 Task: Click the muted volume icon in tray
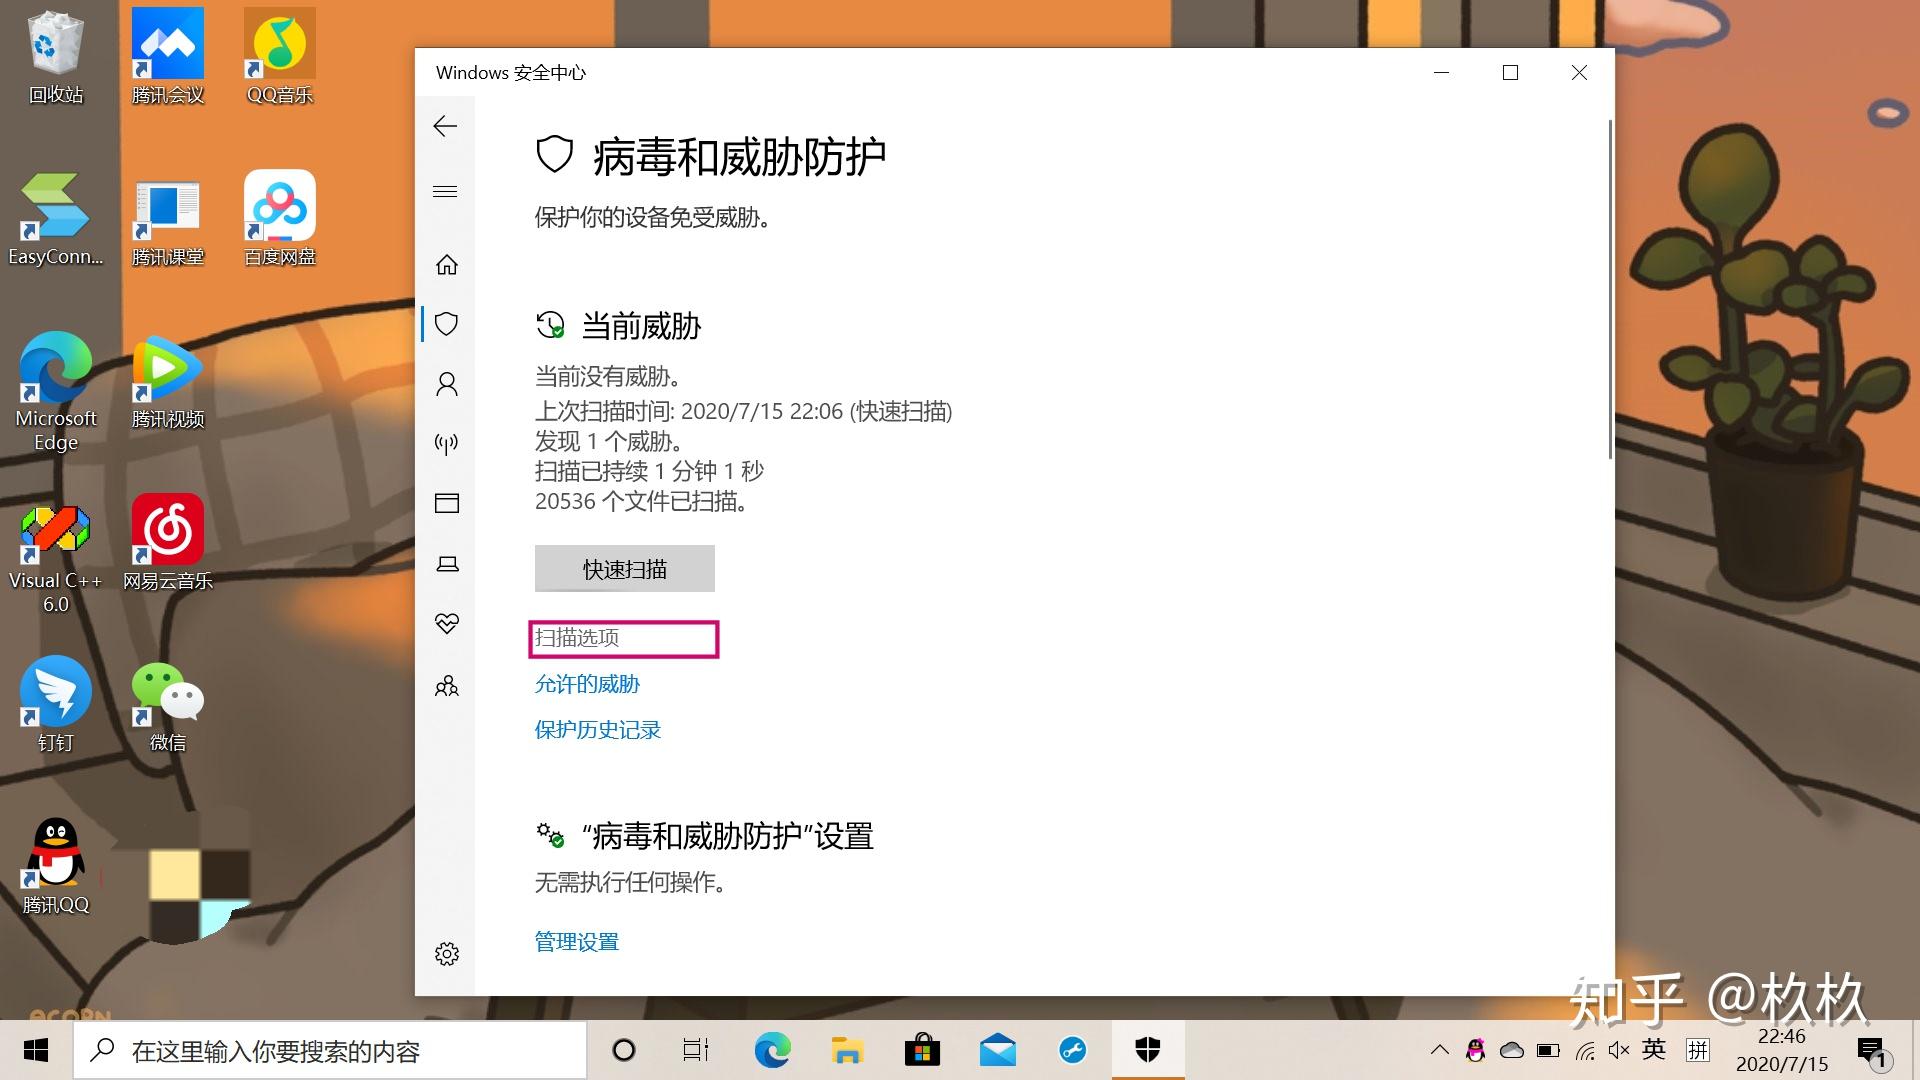point(1619,1050)
